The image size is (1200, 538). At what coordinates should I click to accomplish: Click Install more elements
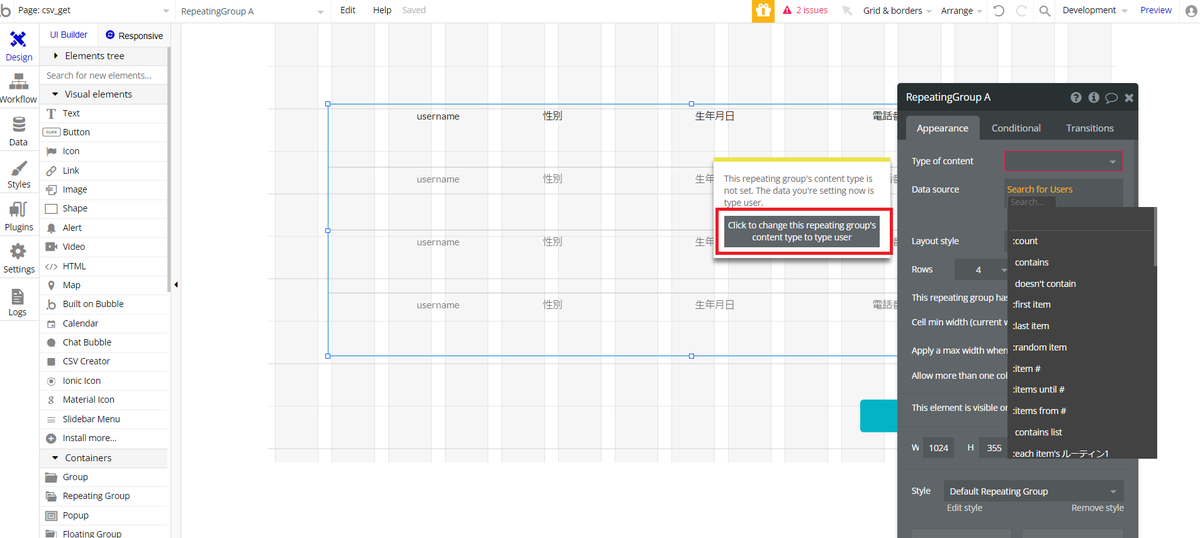pyautogui.click(x=105, y=438)
